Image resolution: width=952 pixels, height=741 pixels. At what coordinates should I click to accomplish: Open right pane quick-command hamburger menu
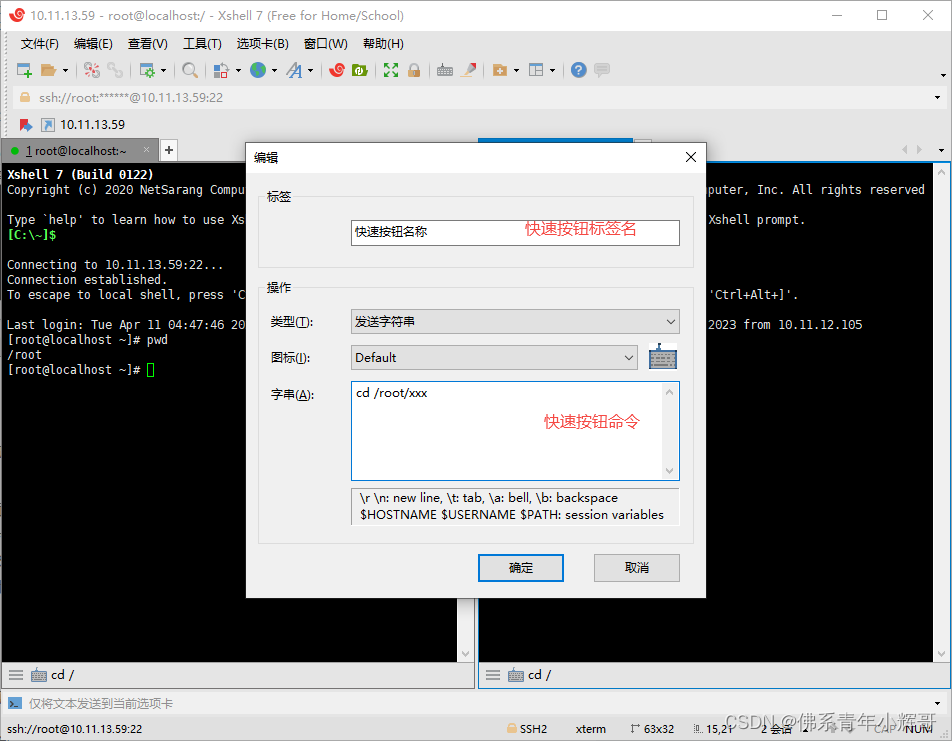(494, 675)
